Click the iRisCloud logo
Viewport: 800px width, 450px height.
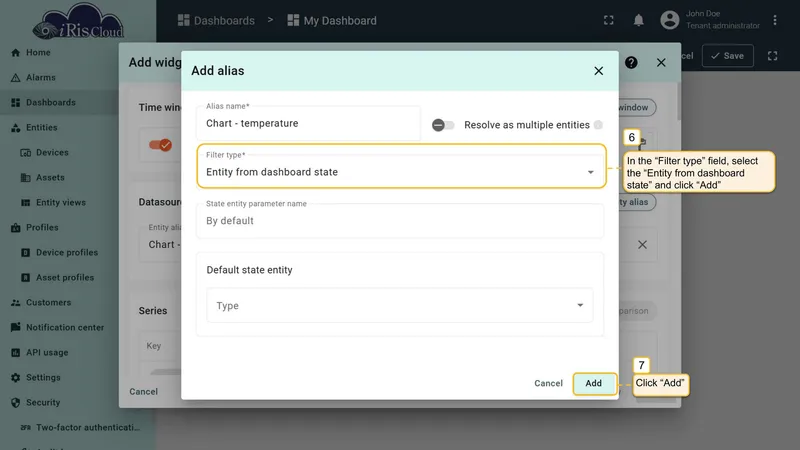[x=78, y=22]
